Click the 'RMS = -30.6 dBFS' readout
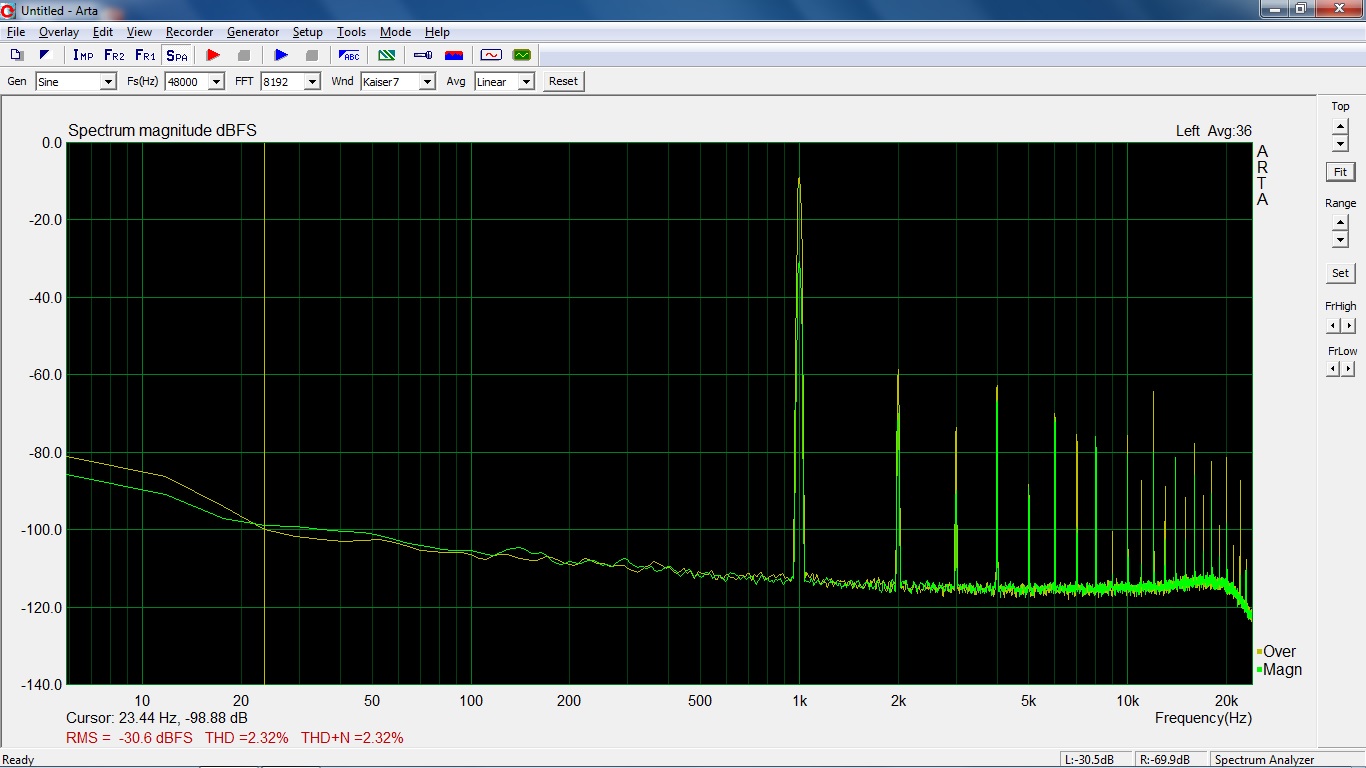Screen dimensions: 1366x768 click(x=129, y=738)
